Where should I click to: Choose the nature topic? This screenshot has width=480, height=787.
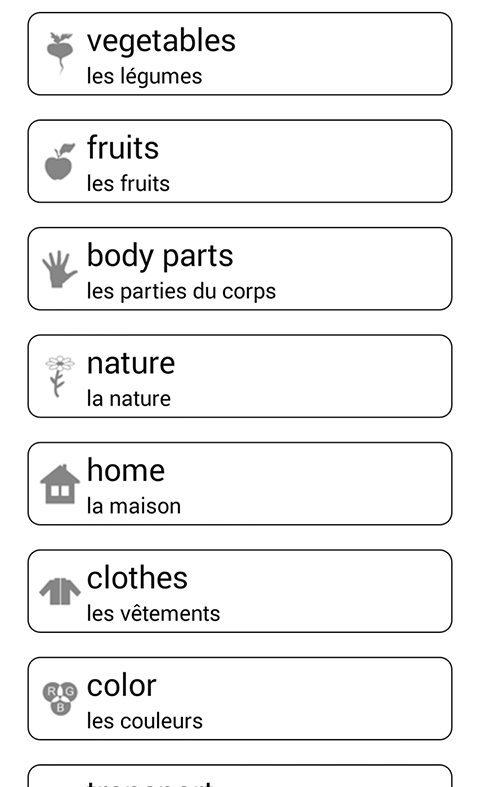point(240,376)
